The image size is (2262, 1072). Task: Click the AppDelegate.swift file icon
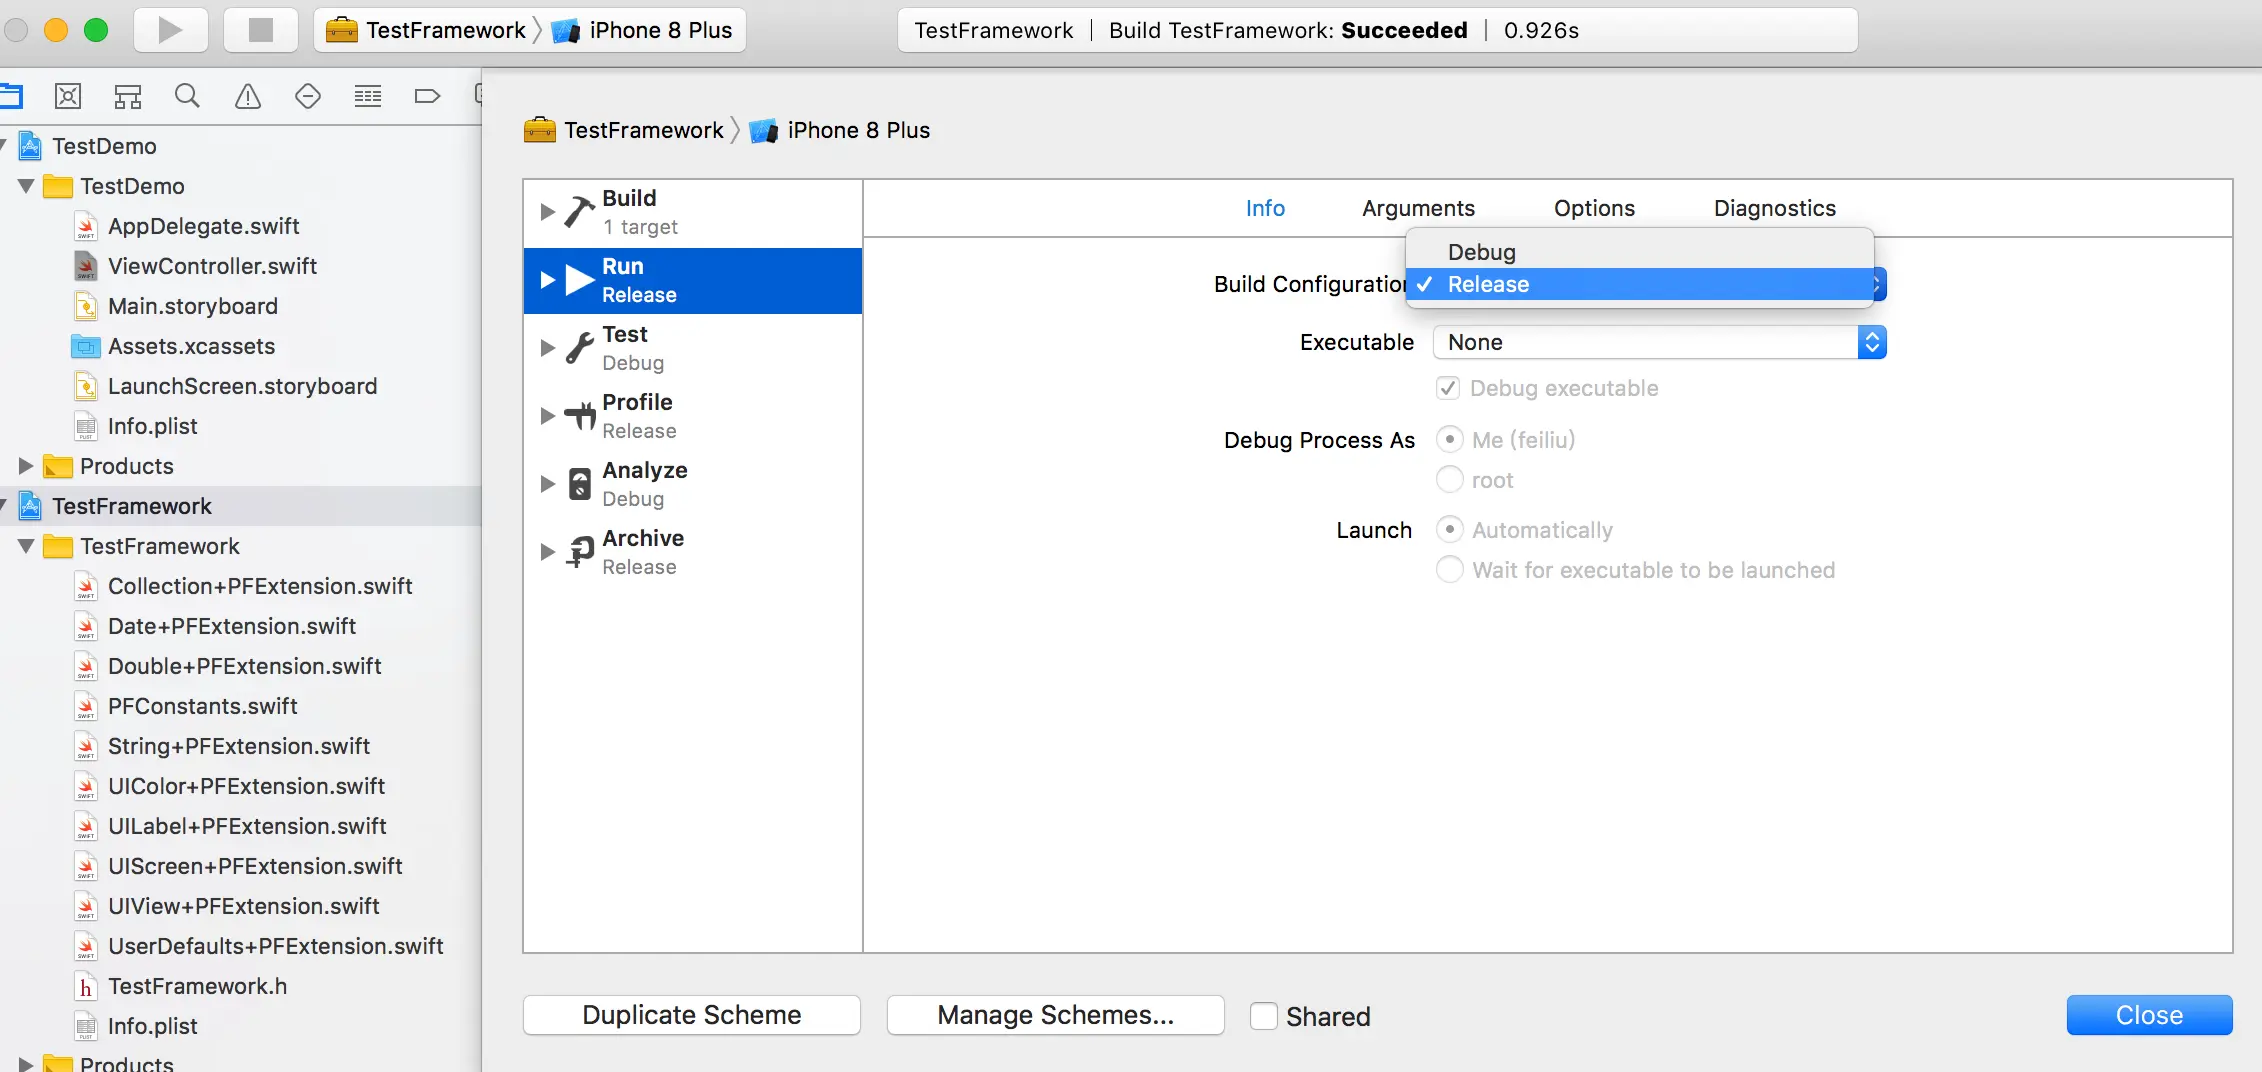(86, 226)
